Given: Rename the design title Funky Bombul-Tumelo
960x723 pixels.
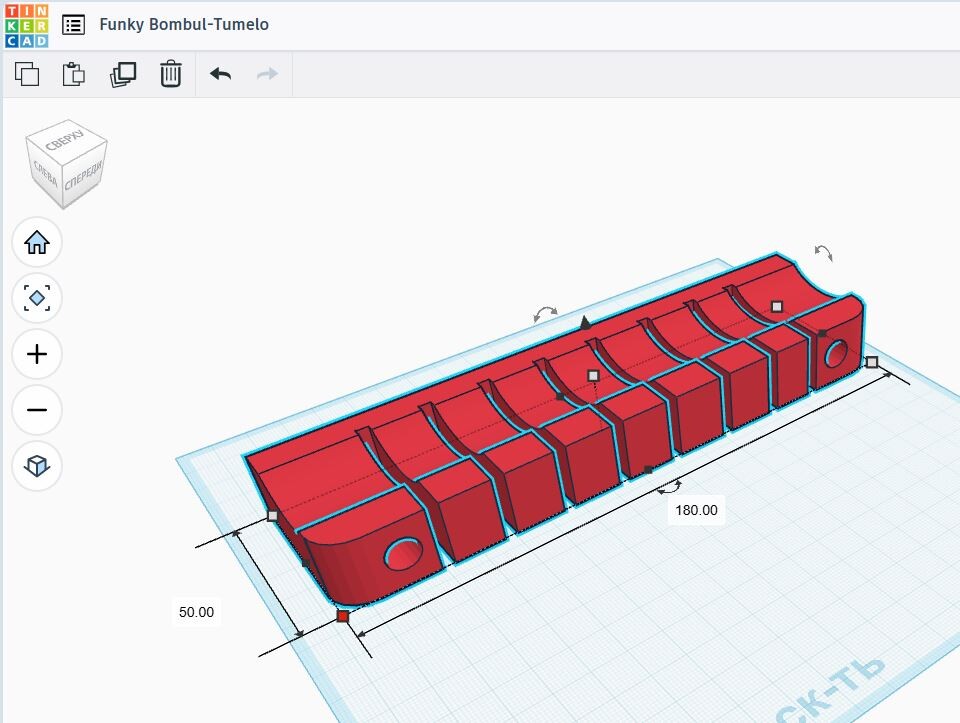Looking at the screenshot, I should pos(184,25).
